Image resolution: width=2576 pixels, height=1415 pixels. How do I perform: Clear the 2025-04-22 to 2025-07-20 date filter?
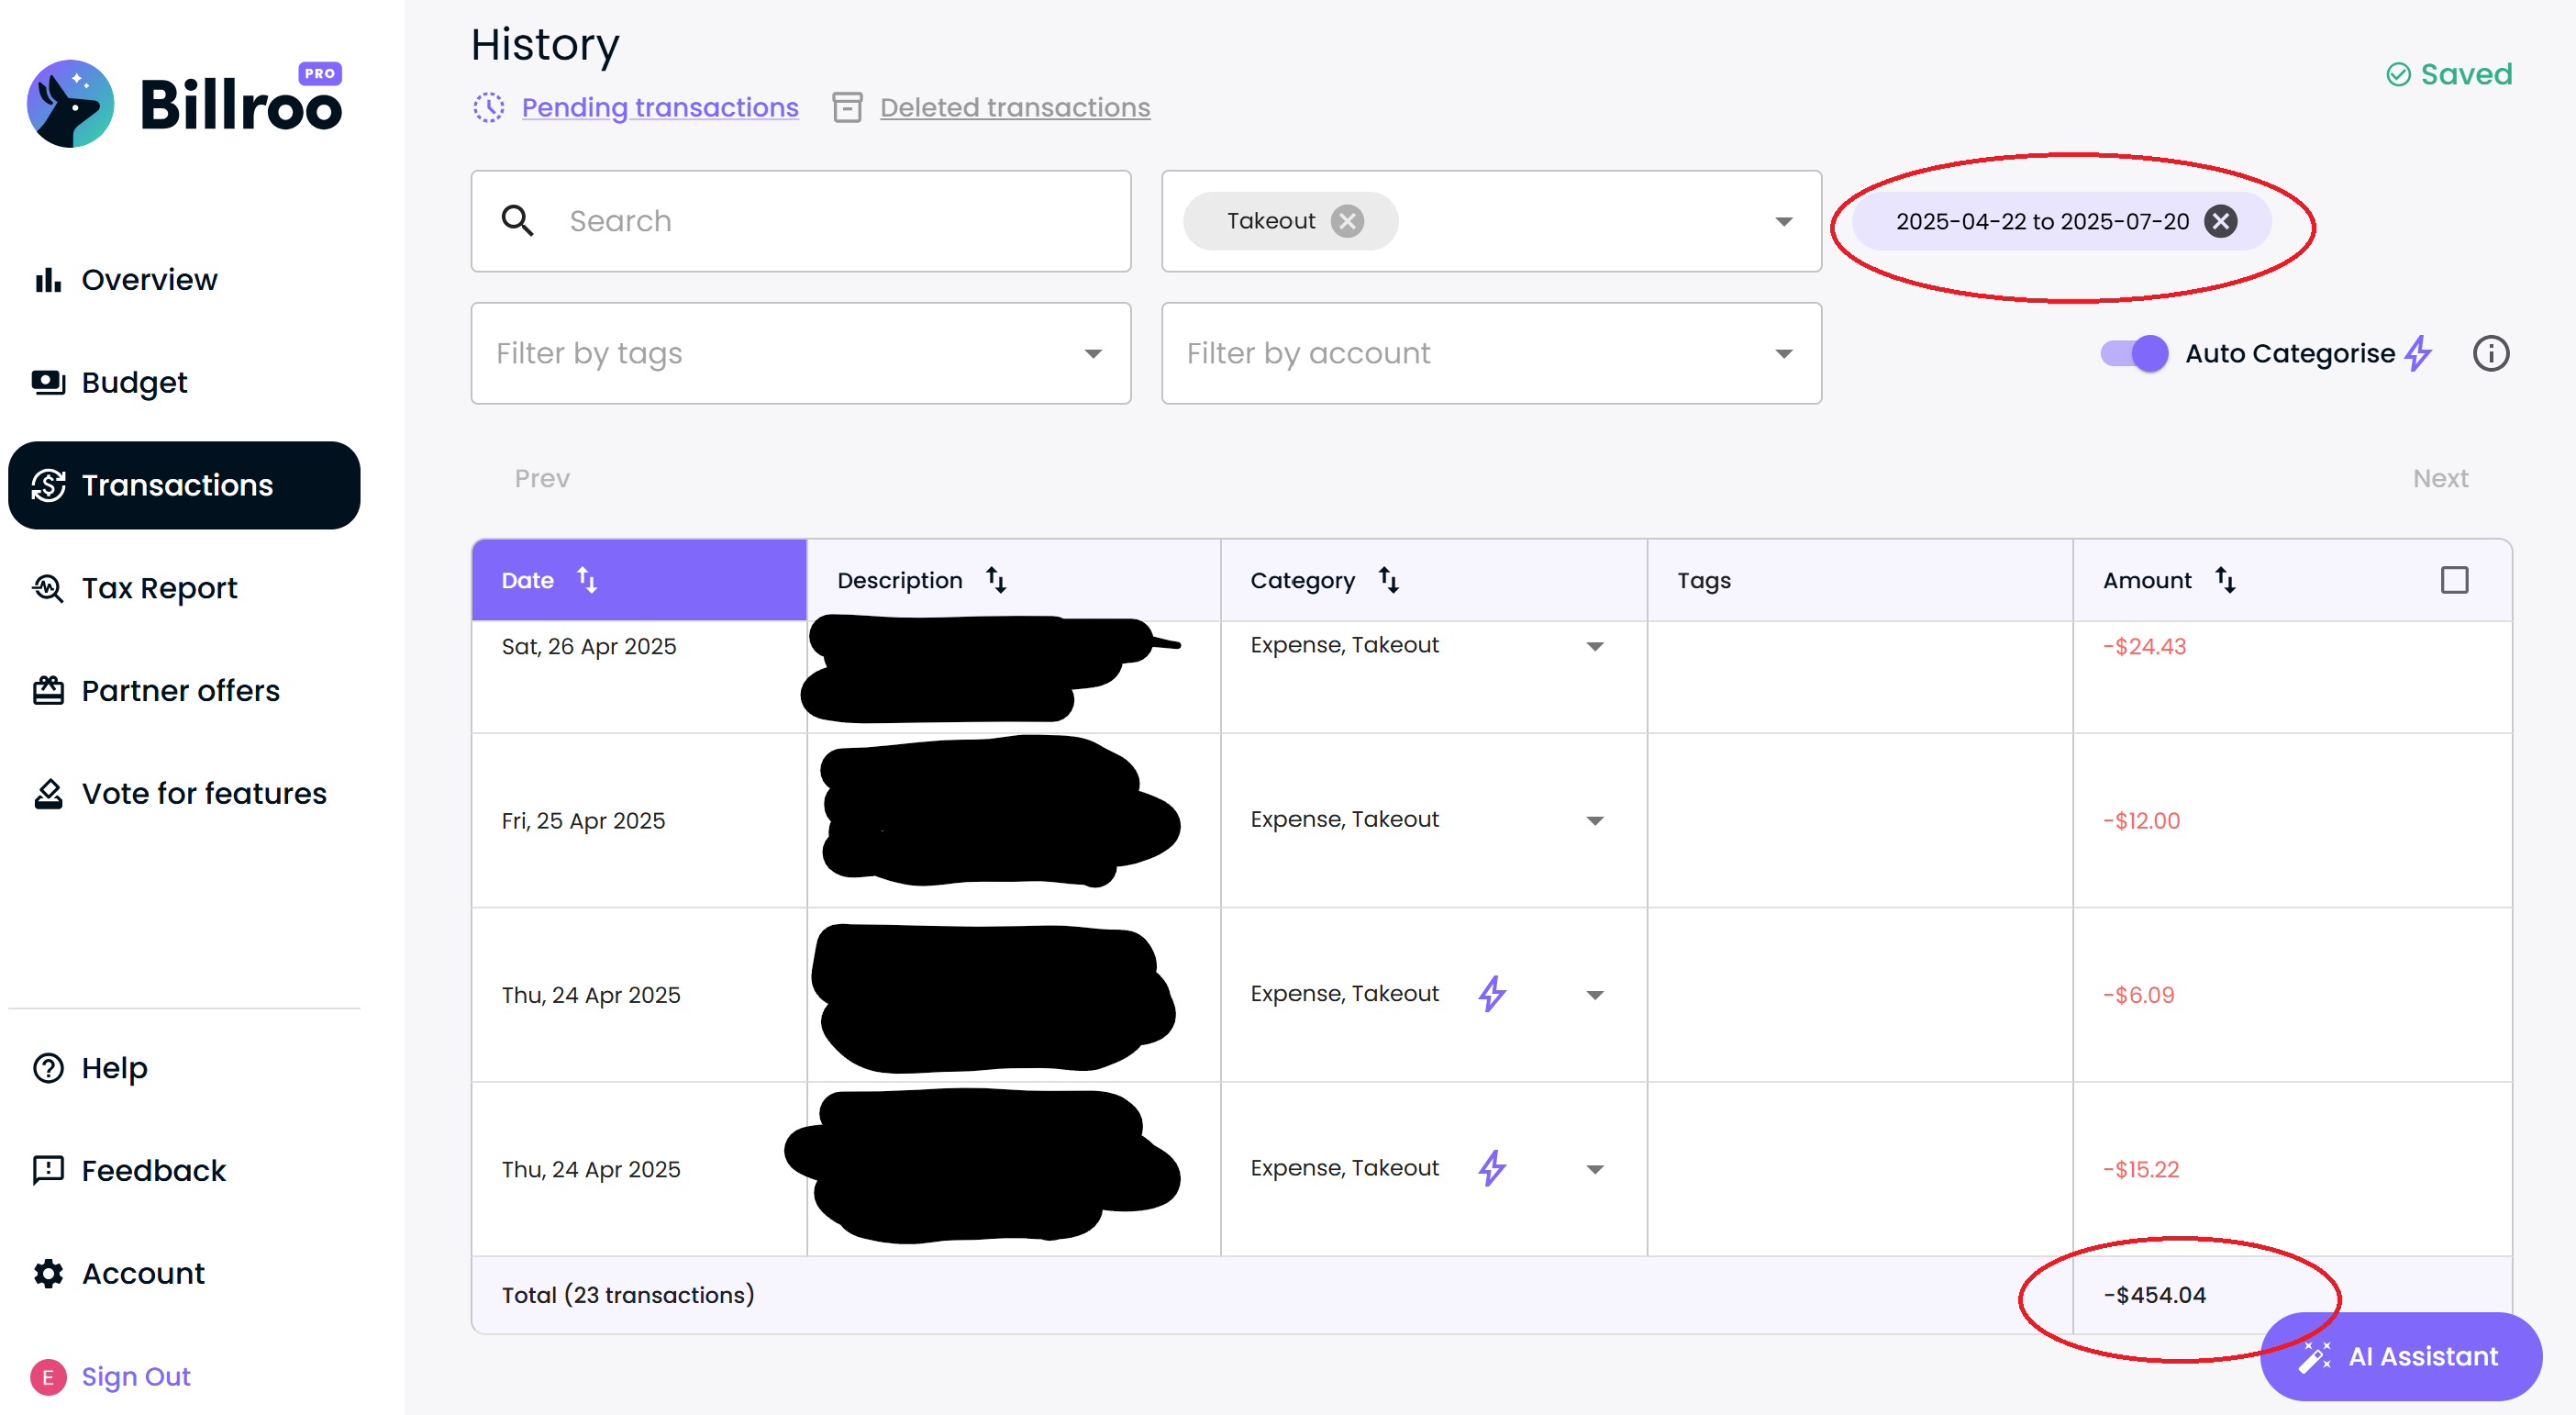point(2220,221)
